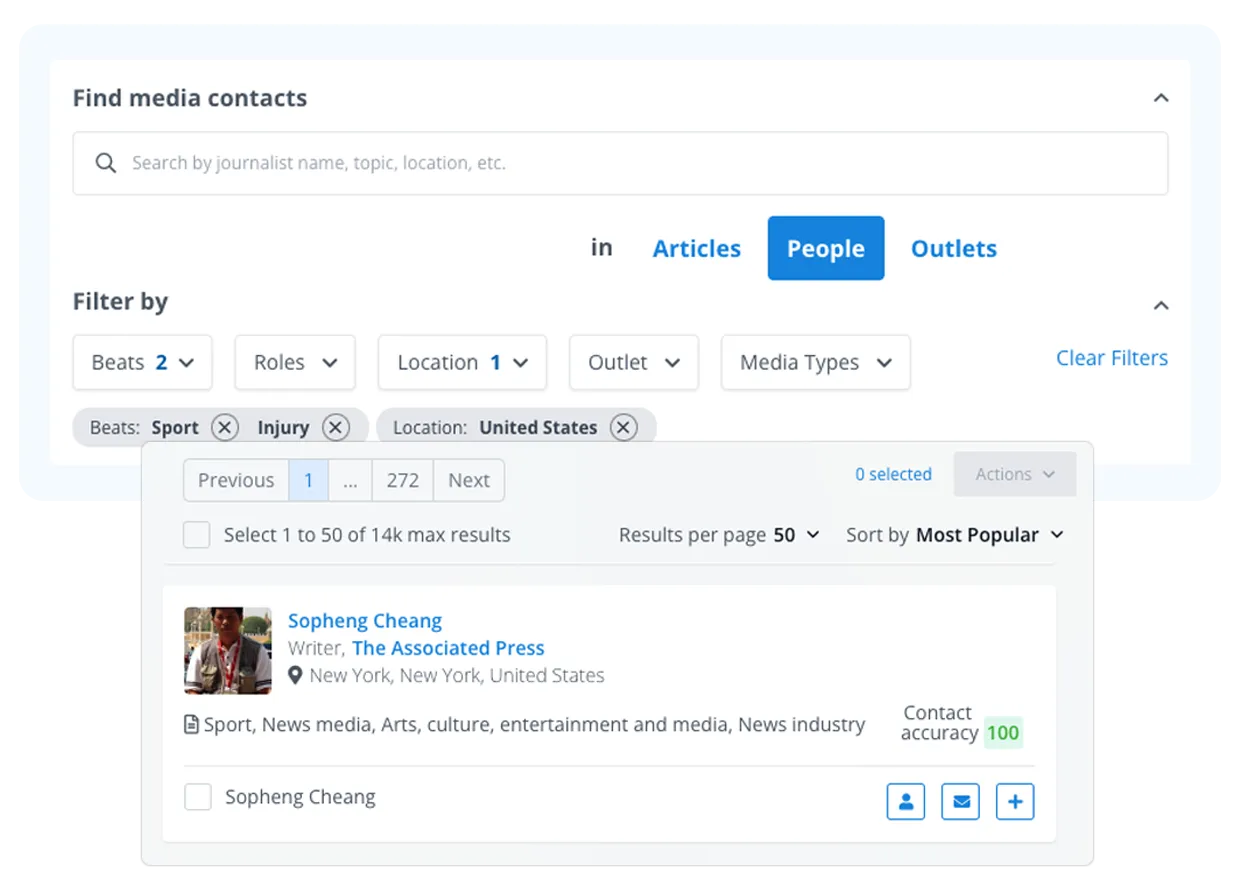Go to the Next results page

(x=468, y=480)
